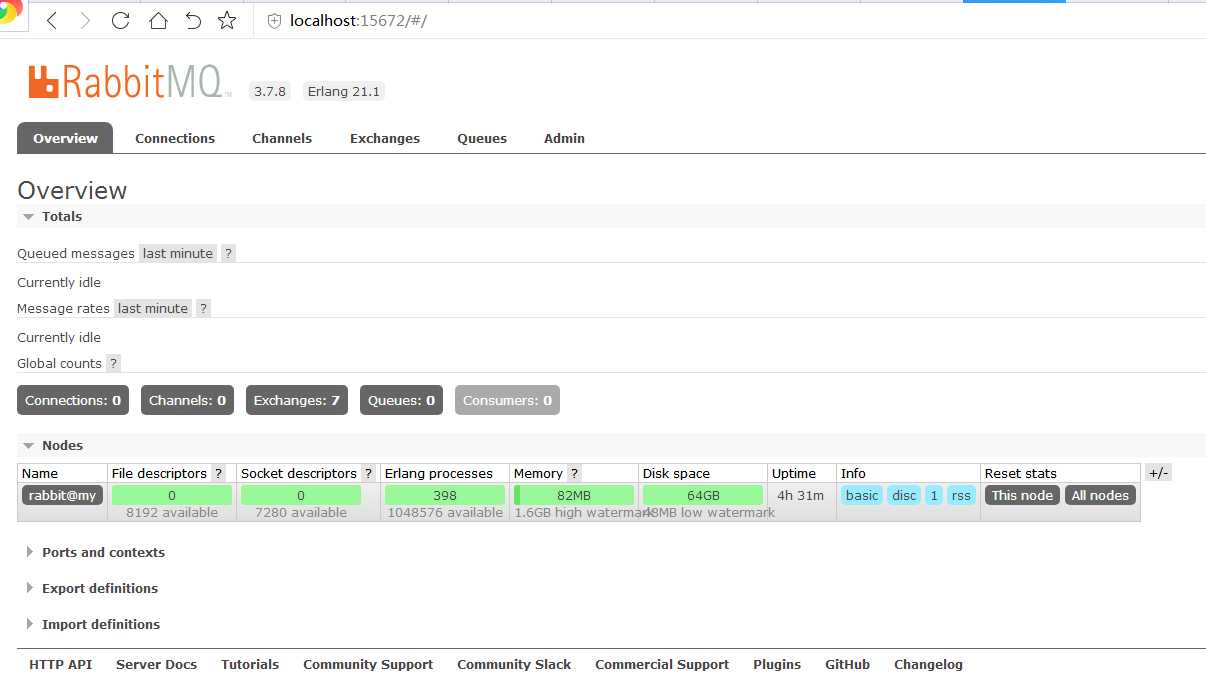Click the 'basic' info tag
Viewport: 1206px width, 676px height.
click(x=862, y=495)
